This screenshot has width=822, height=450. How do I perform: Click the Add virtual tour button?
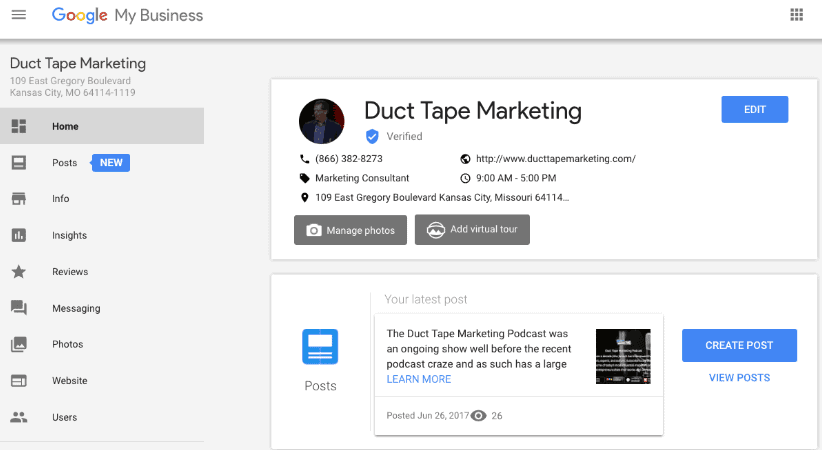click(472, 229)
